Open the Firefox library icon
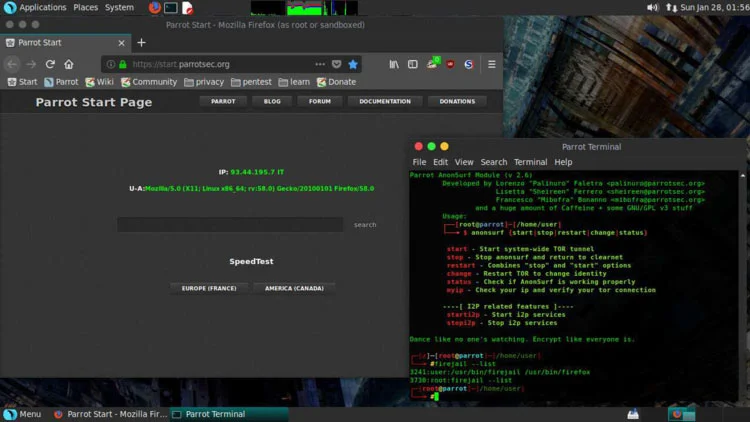This screenshot has height=422, width=750. (395, 64)
